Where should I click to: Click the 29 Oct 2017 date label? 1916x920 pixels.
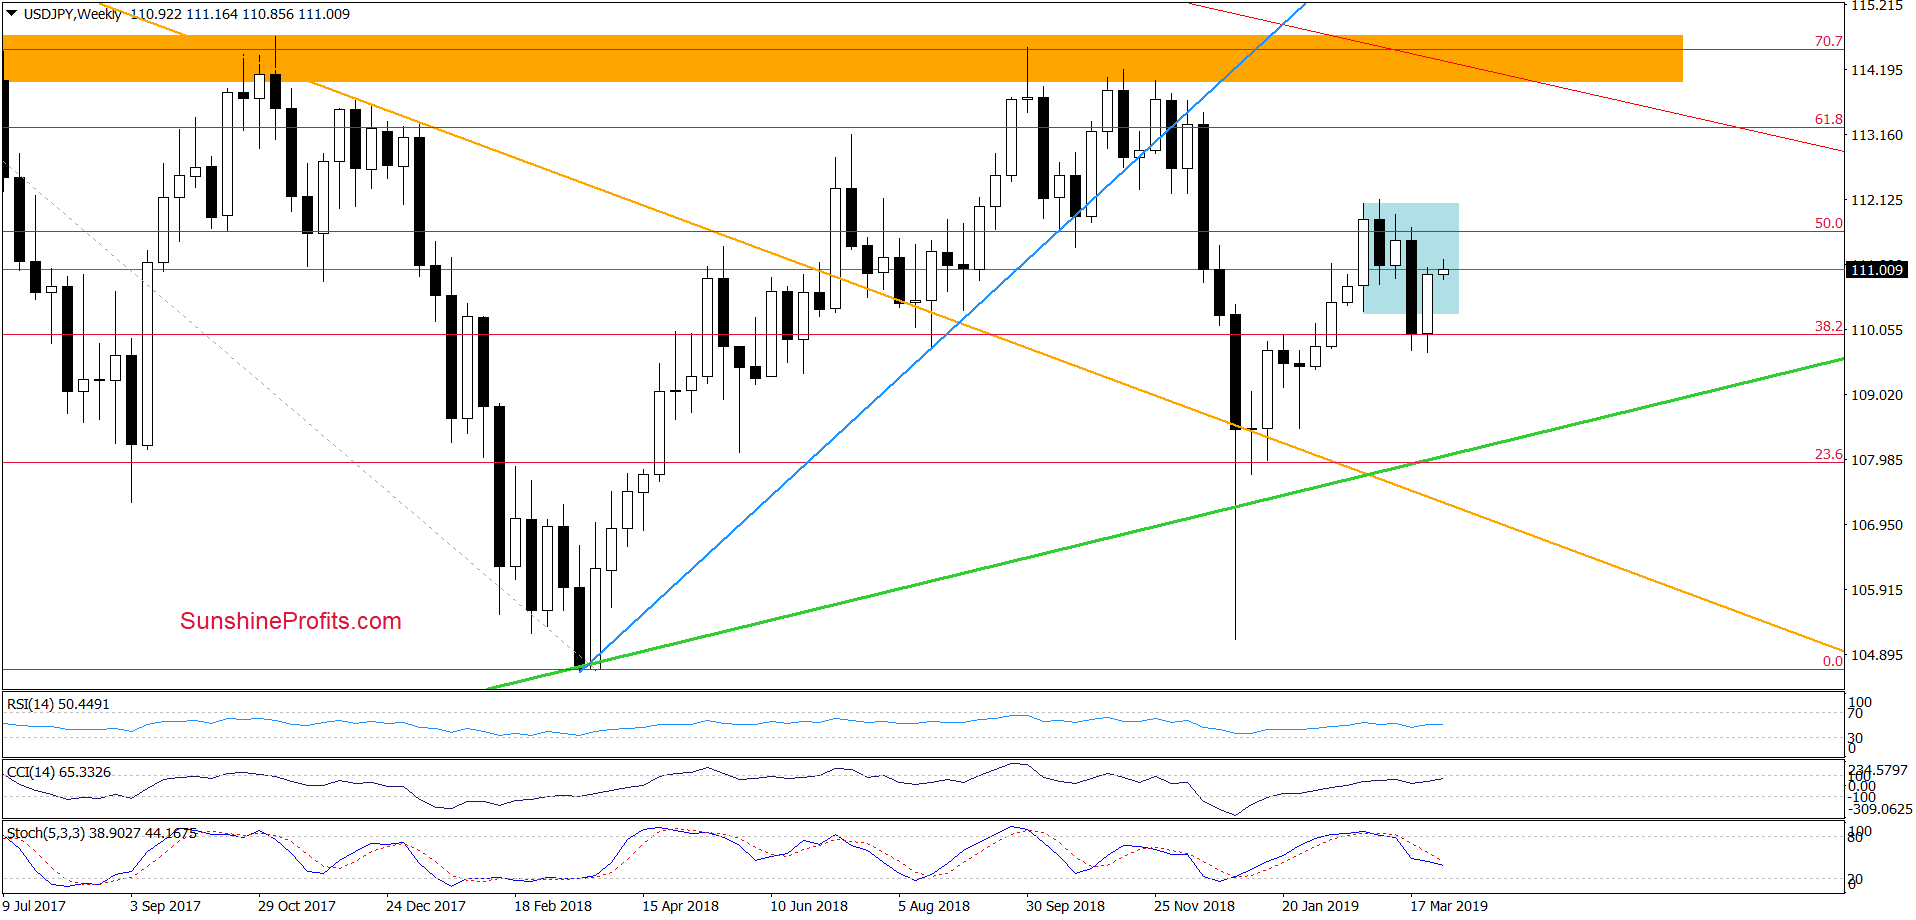[x=297, y=906]
